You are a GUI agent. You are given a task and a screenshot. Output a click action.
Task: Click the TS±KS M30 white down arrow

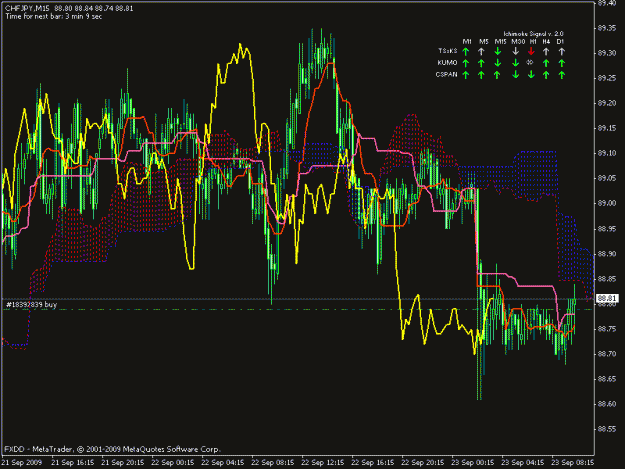tap(515, 51)
